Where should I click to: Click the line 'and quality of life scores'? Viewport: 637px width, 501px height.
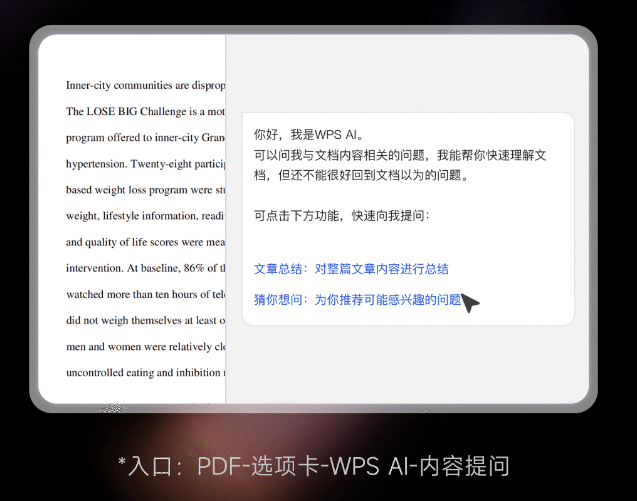pos(145,241)
